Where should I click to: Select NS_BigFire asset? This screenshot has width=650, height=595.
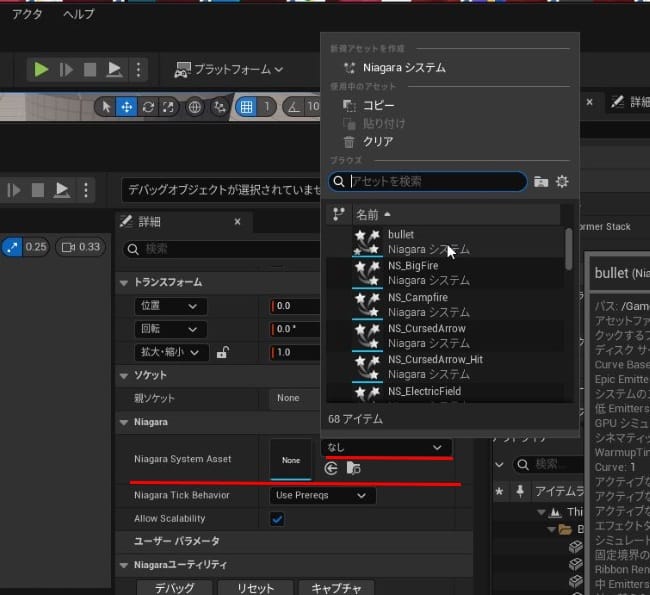pos(445,273)
